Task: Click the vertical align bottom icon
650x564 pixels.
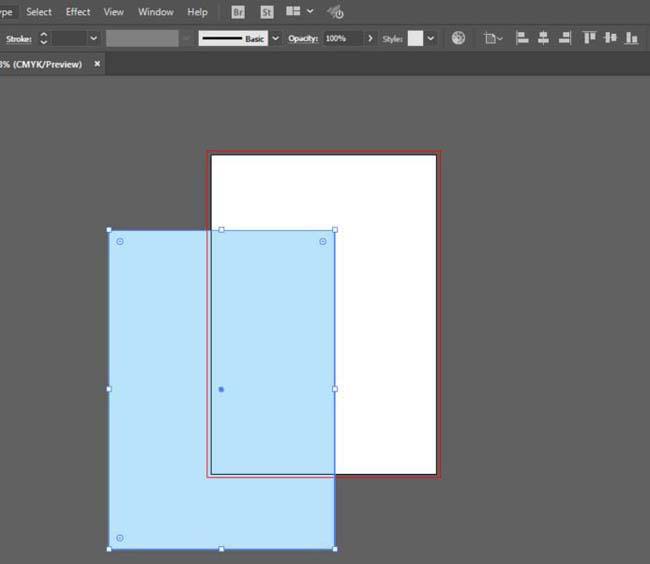Action: pos(632,38)
